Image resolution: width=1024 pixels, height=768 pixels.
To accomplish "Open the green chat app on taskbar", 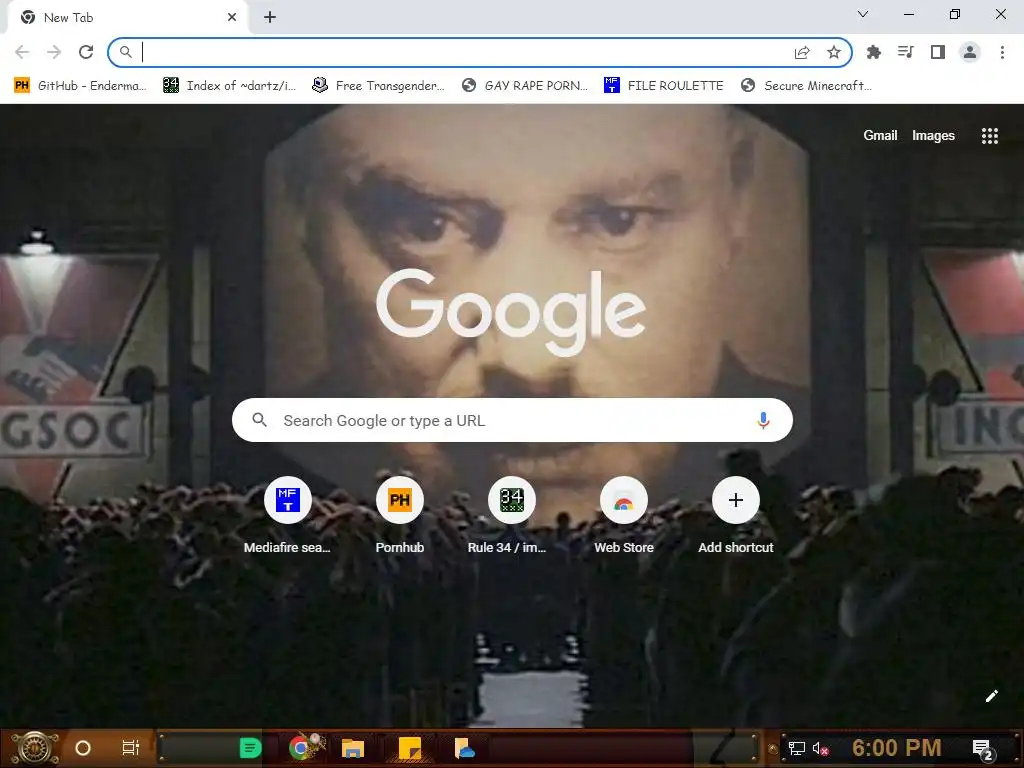I will [250, 748].
